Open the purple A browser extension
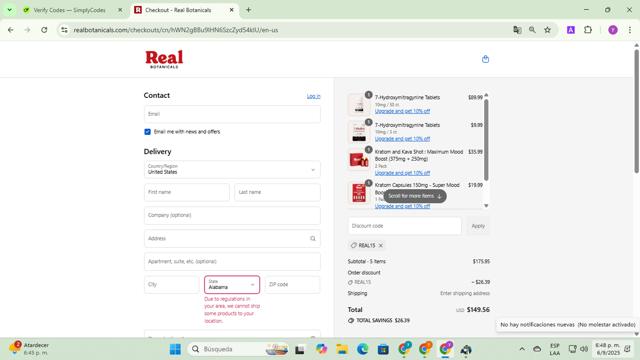 point(571,30)
